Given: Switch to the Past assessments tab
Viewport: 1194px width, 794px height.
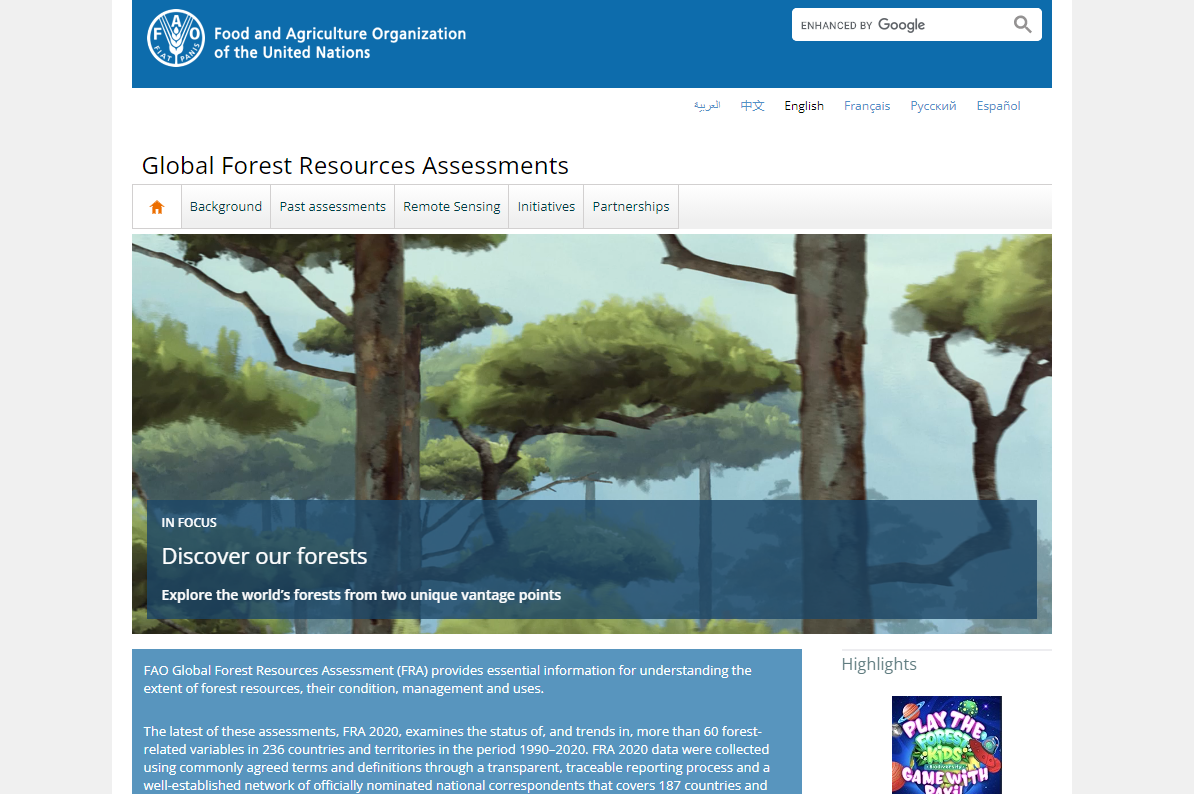Looking at the screenshot, I should click(332, 206).
